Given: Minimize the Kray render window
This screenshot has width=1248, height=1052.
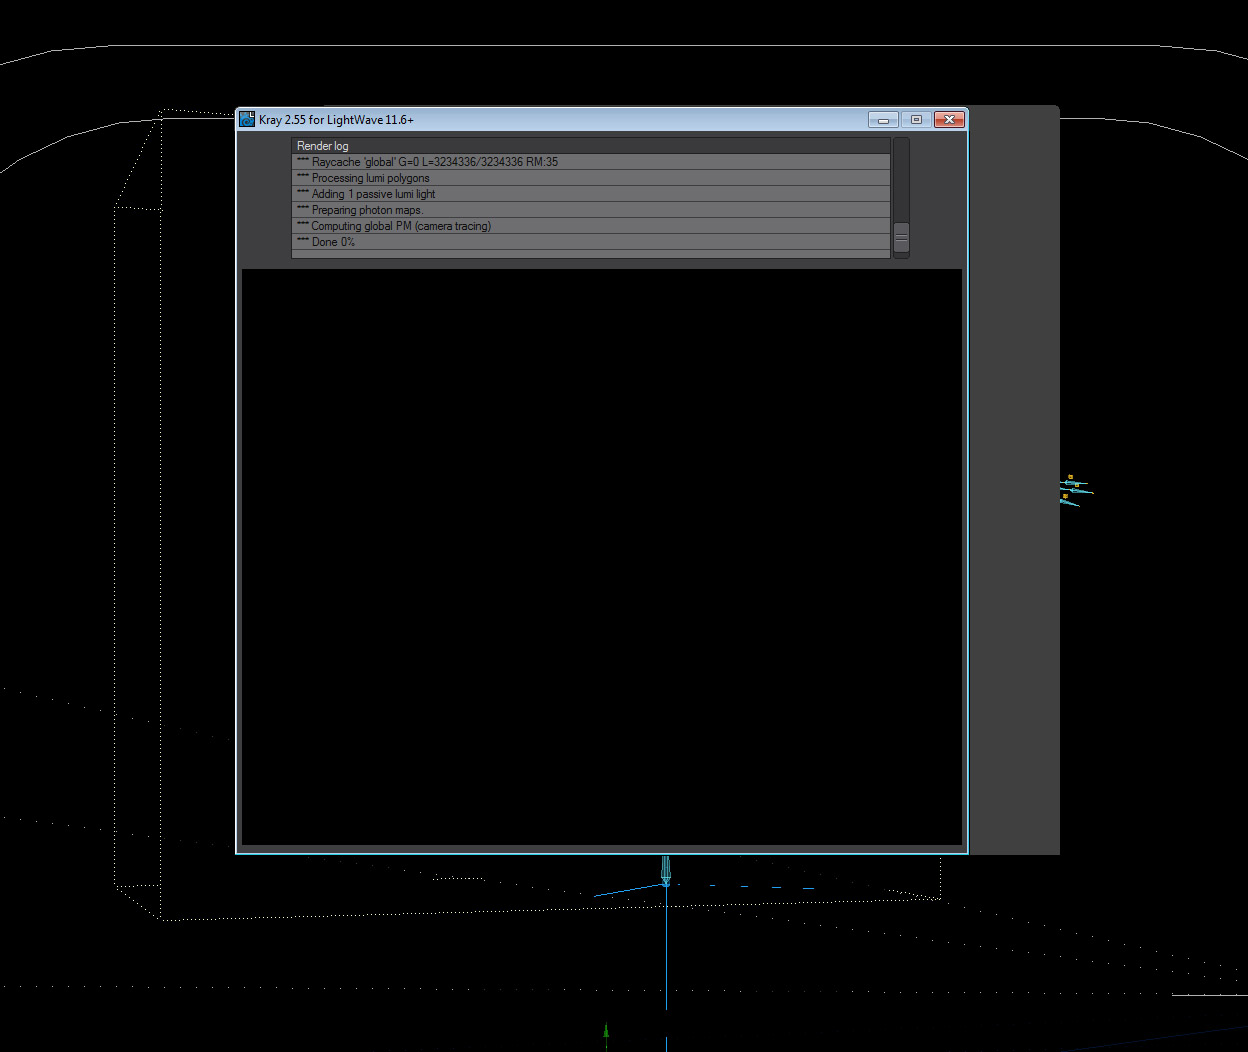Looking at the screenshot, I should coord(883,120).
